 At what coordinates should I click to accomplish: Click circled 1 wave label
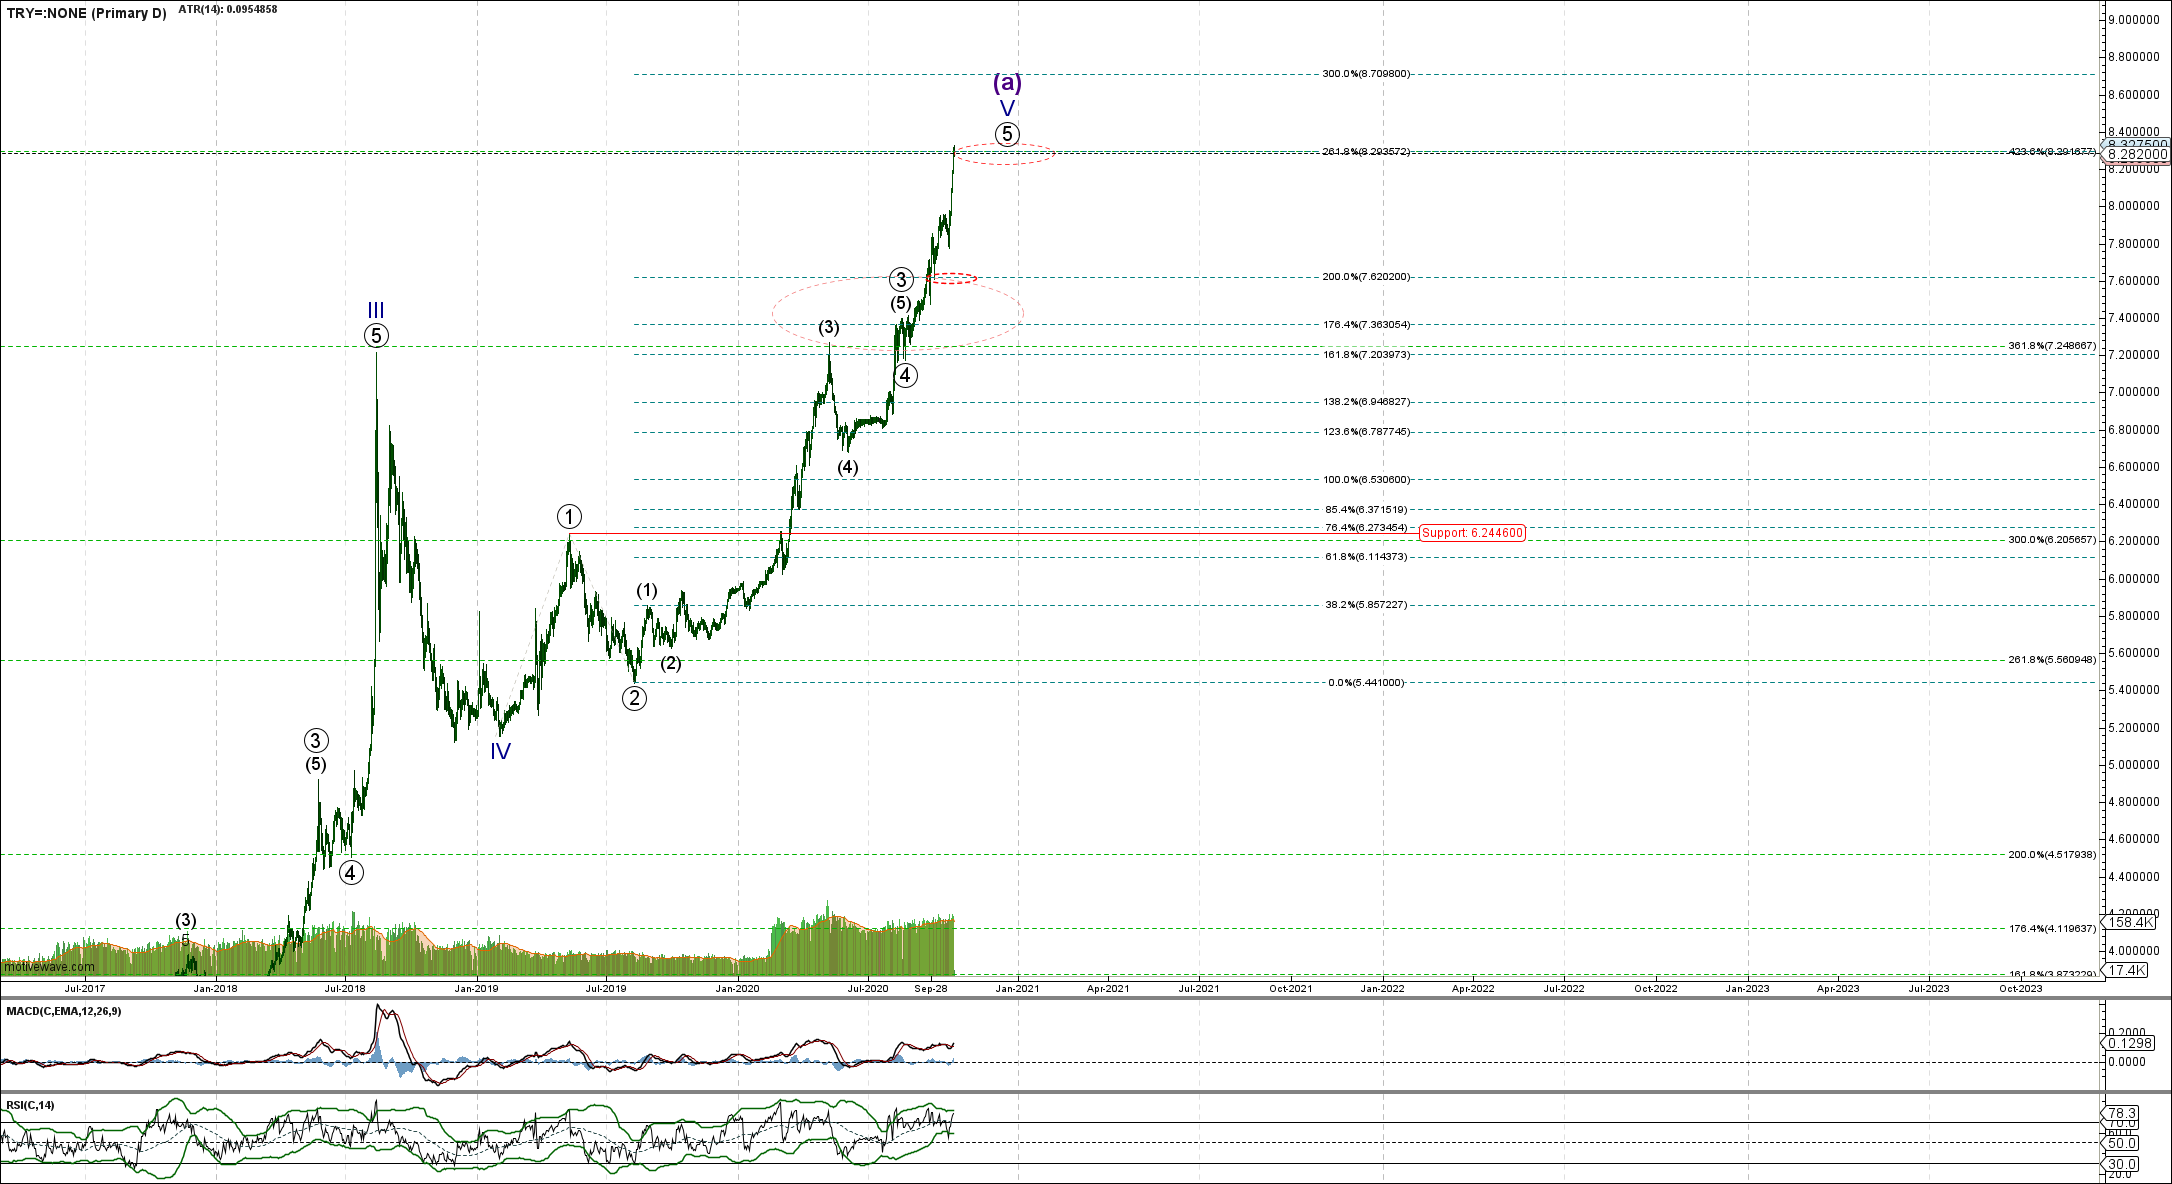(x=568, y=517)
